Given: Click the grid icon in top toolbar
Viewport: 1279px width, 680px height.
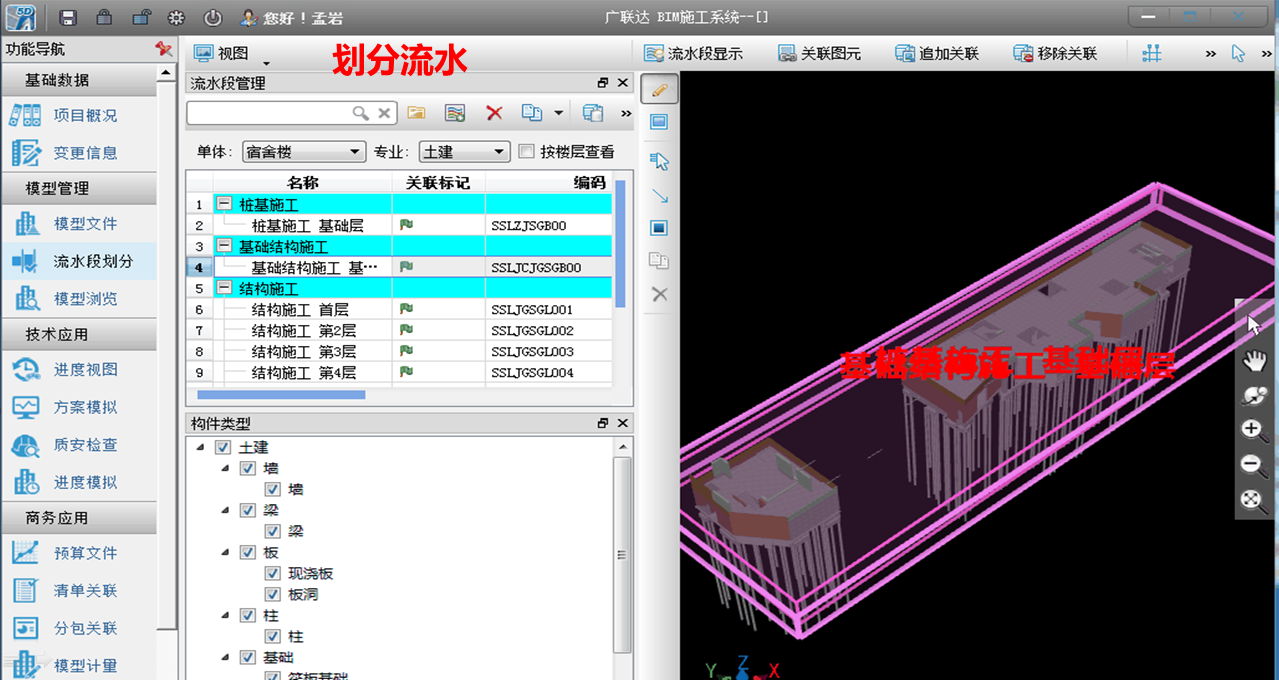Looking at the screenshot, I should [1152, 53].
